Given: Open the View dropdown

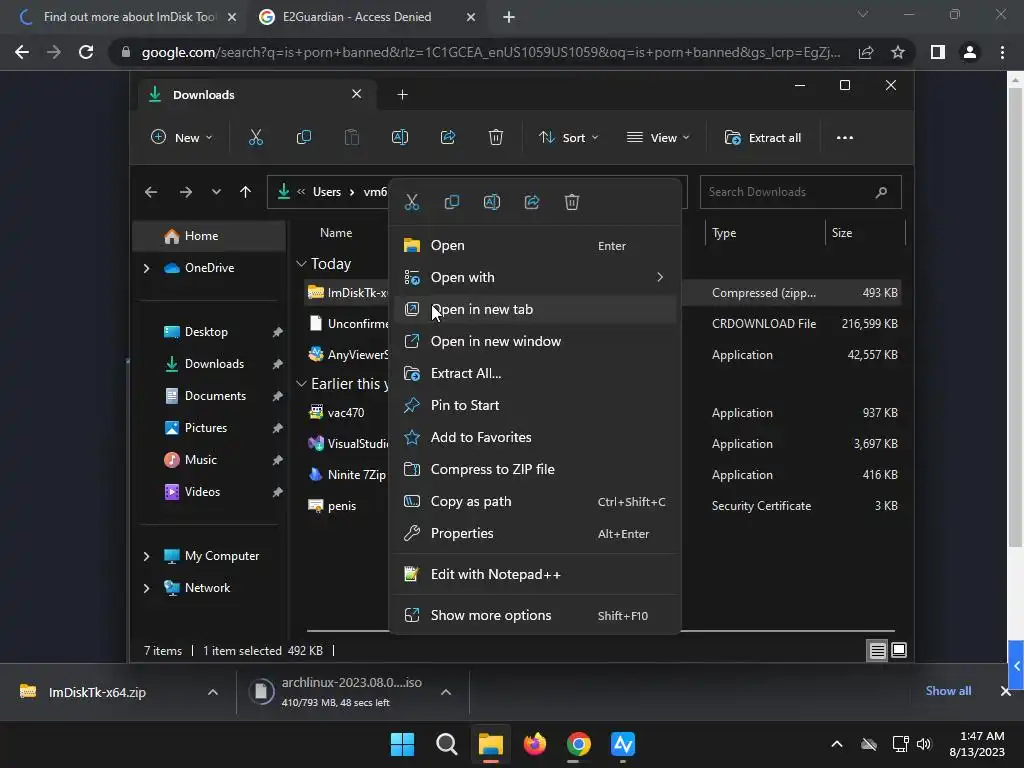Looking at the screenshot, I should [x=658, y=137].
